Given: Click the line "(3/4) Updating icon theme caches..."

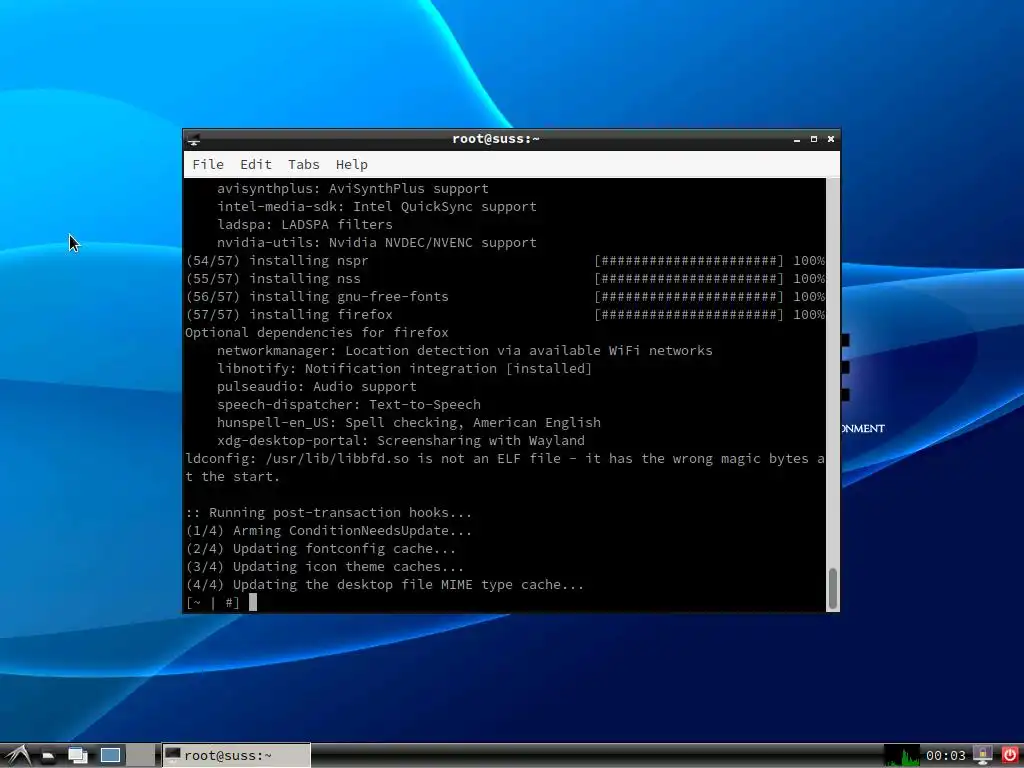Looking at the screenshot, I should click(325, 567).
